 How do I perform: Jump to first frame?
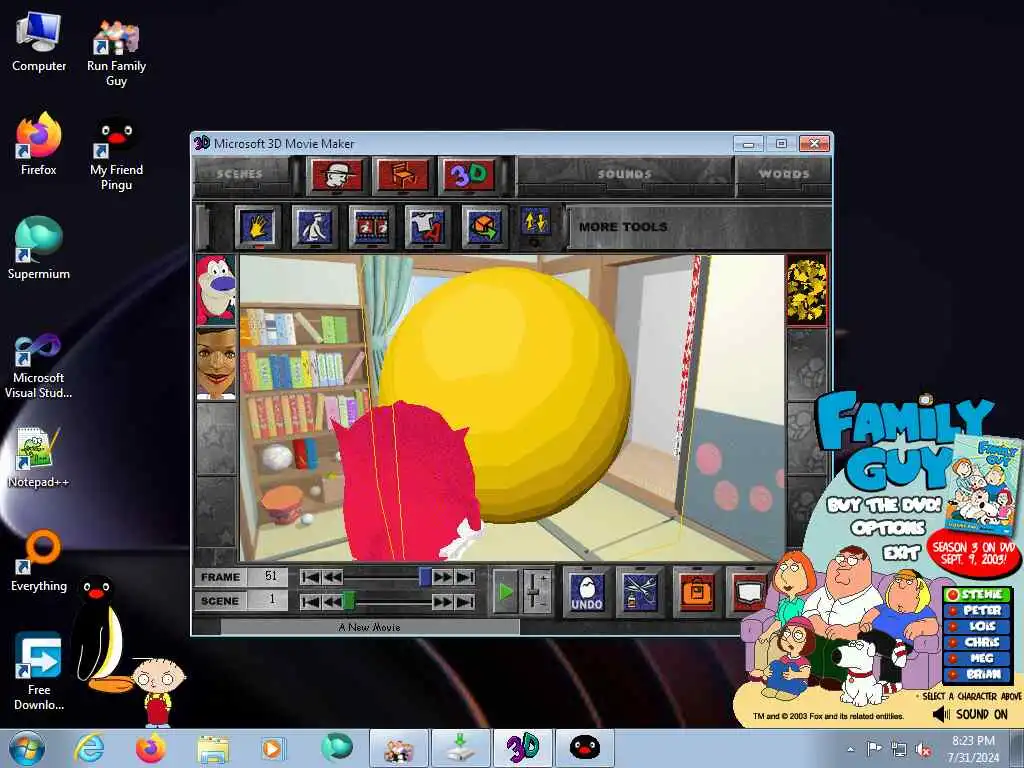click(x=310, y=577)
